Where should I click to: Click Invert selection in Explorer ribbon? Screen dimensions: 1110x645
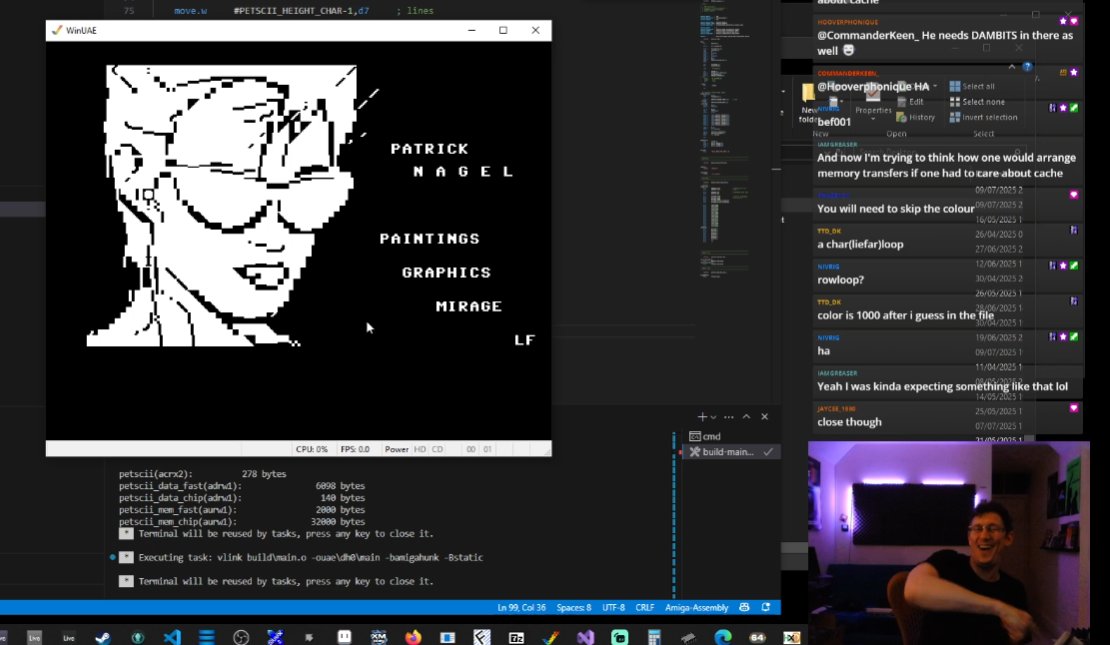pyautogui.click(x=983, y=118)
